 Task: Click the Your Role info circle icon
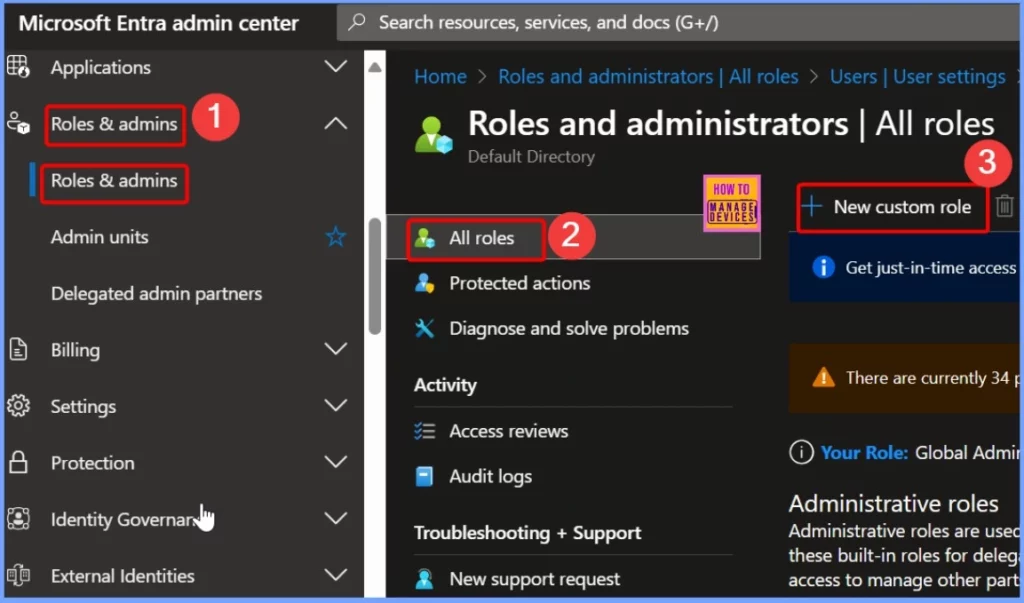(801, 452)
